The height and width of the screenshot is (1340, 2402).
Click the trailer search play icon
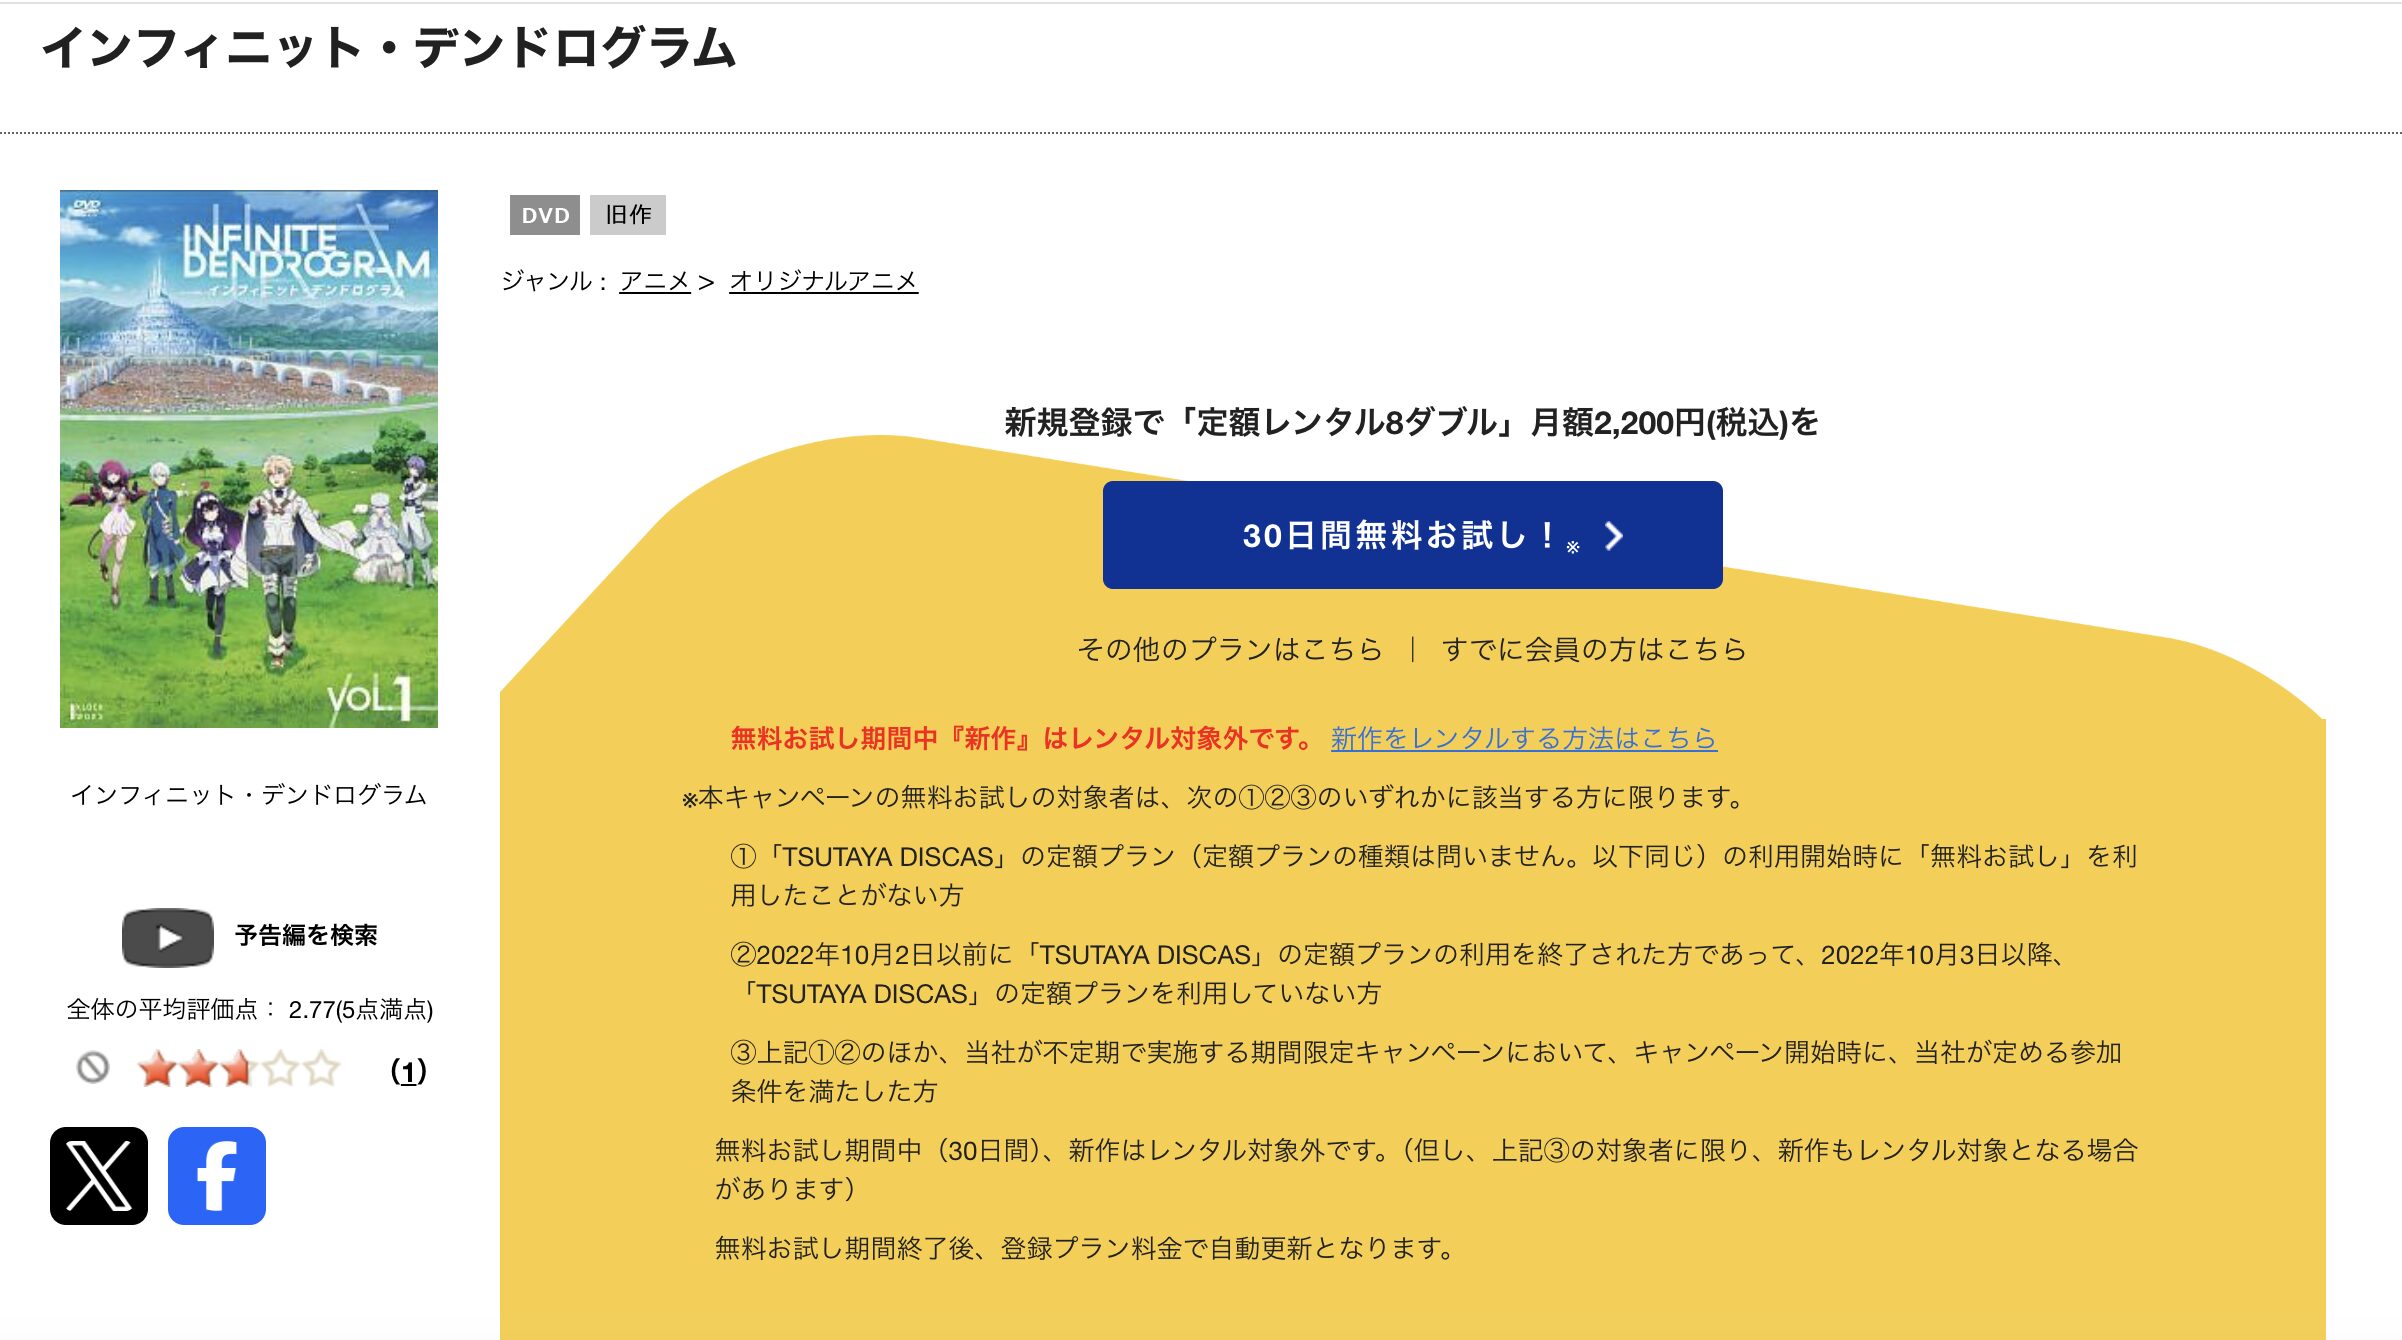[168, 937]
